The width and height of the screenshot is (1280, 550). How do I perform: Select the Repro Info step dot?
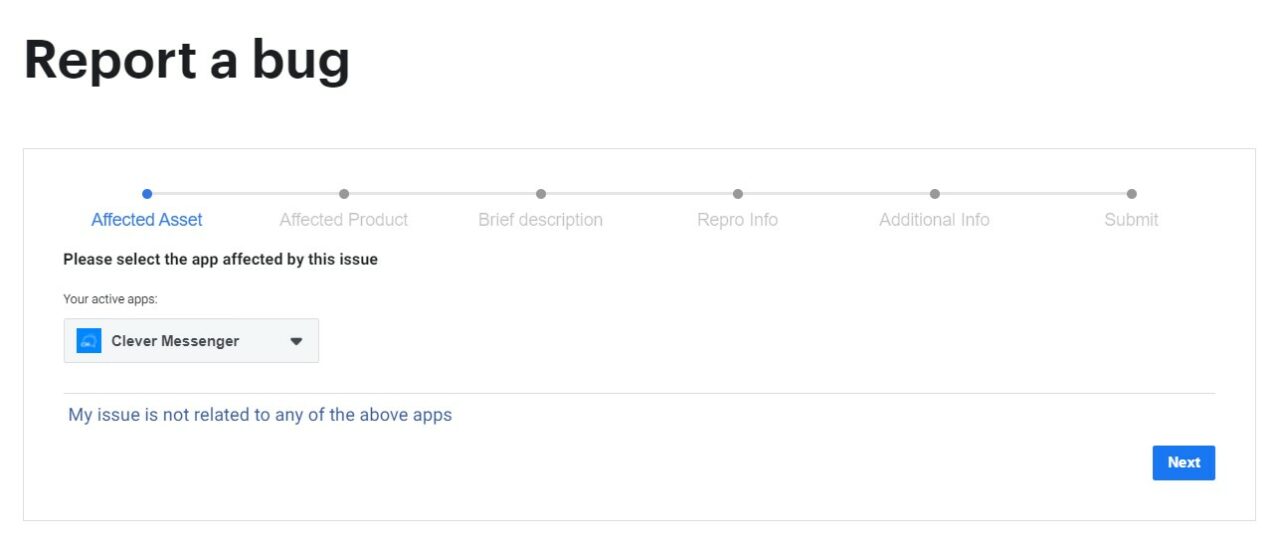pyautogui.click(x=738, y=194)
